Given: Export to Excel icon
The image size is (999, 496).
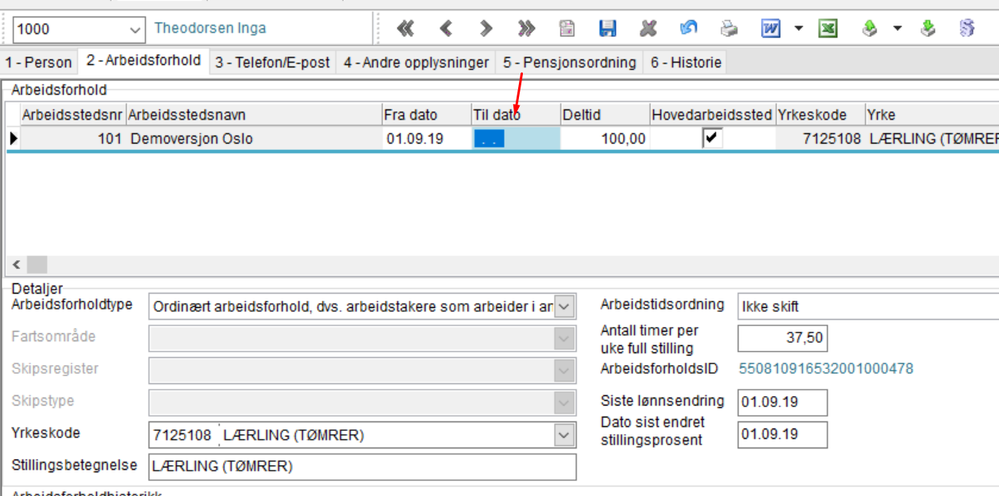Looking at the screenshot, I should tap(828, 28).
